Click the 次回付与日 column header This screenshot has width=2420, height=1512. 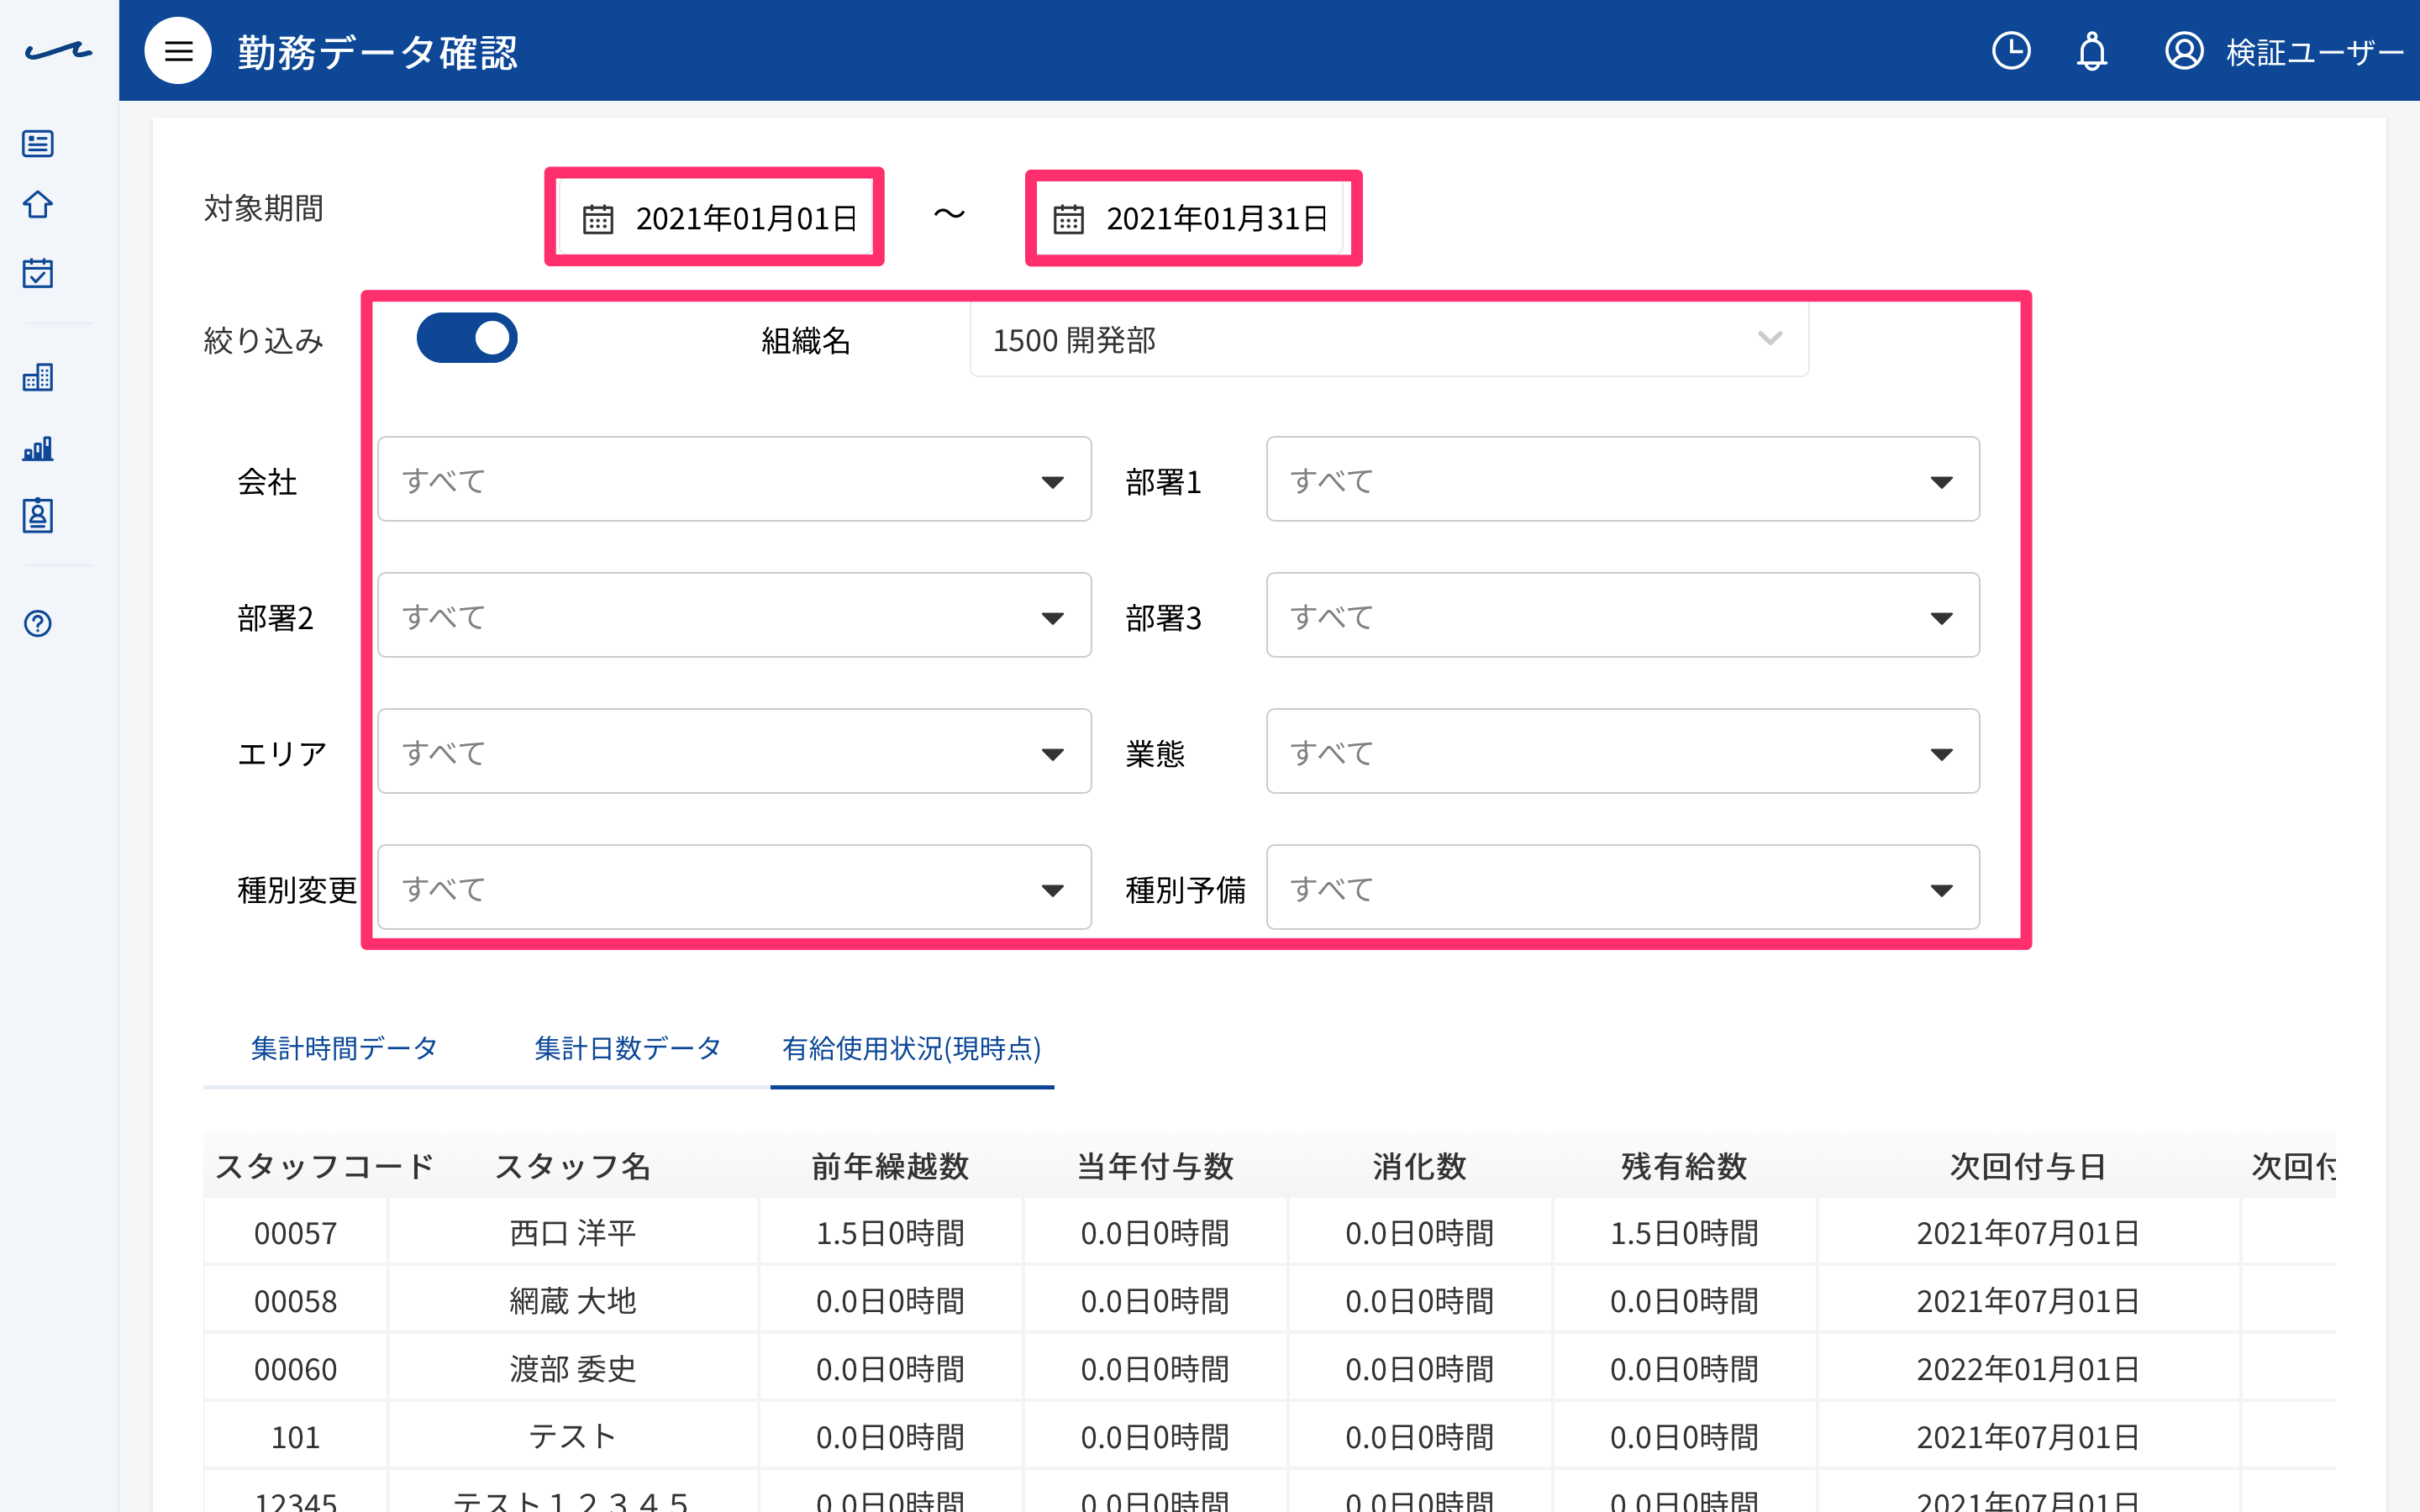click(x=2028, y=1166)
